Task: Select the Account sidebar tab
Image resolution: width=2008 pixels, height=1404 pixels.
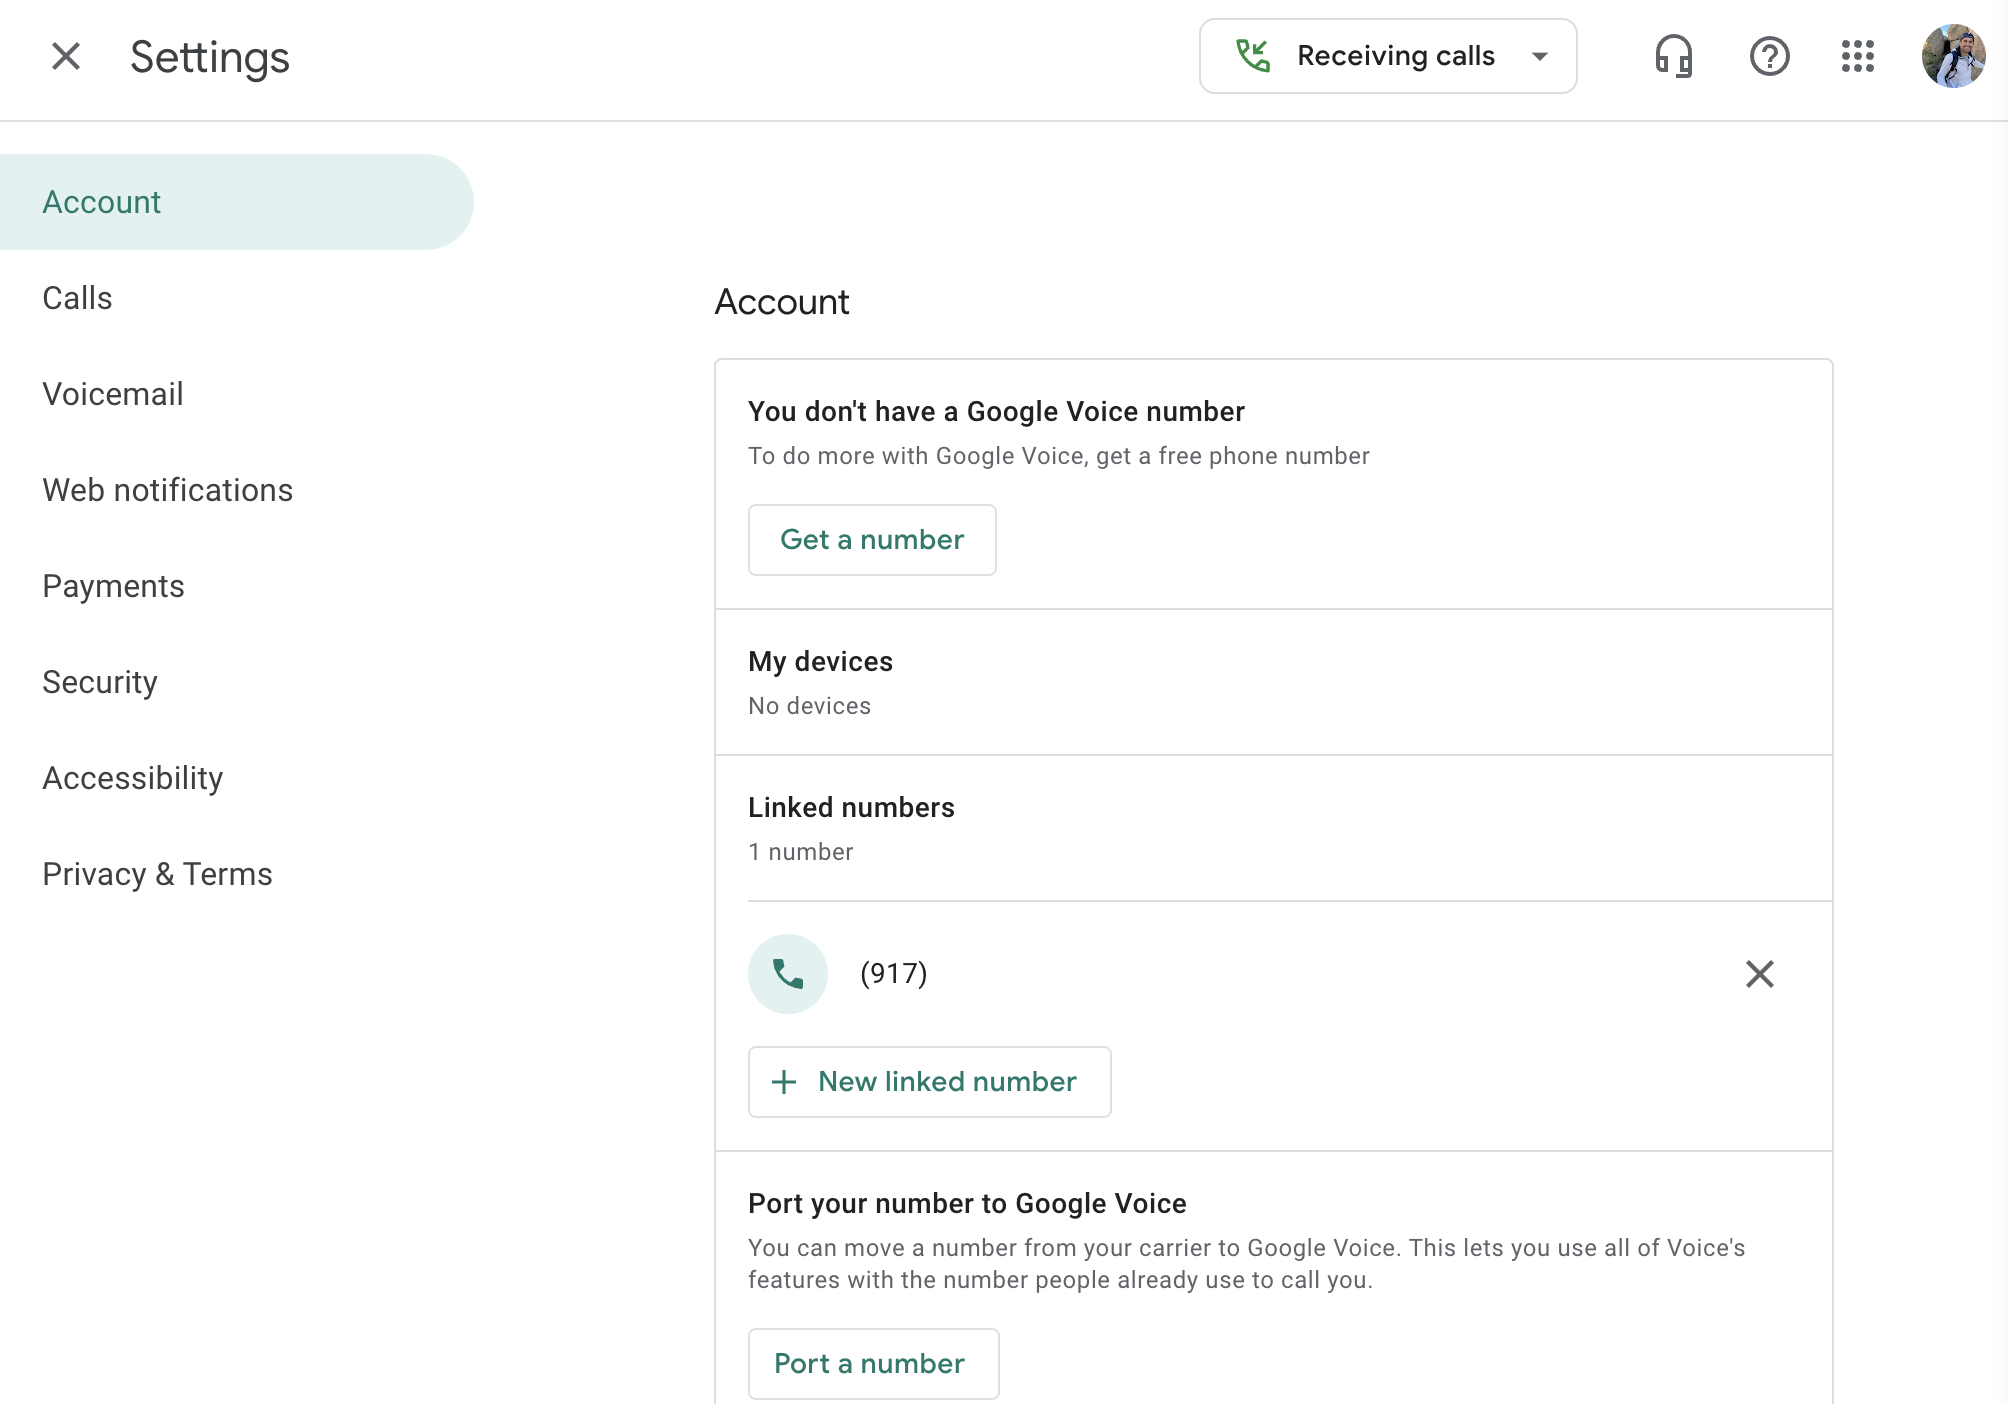Action: click(x=102, y=202)
